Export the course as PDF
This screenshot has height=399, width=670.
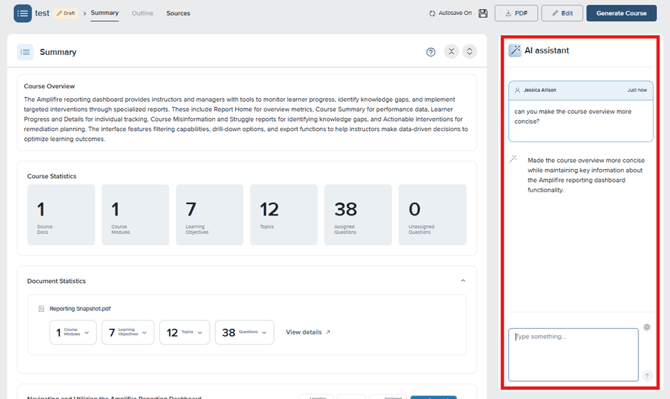(516, 13)
